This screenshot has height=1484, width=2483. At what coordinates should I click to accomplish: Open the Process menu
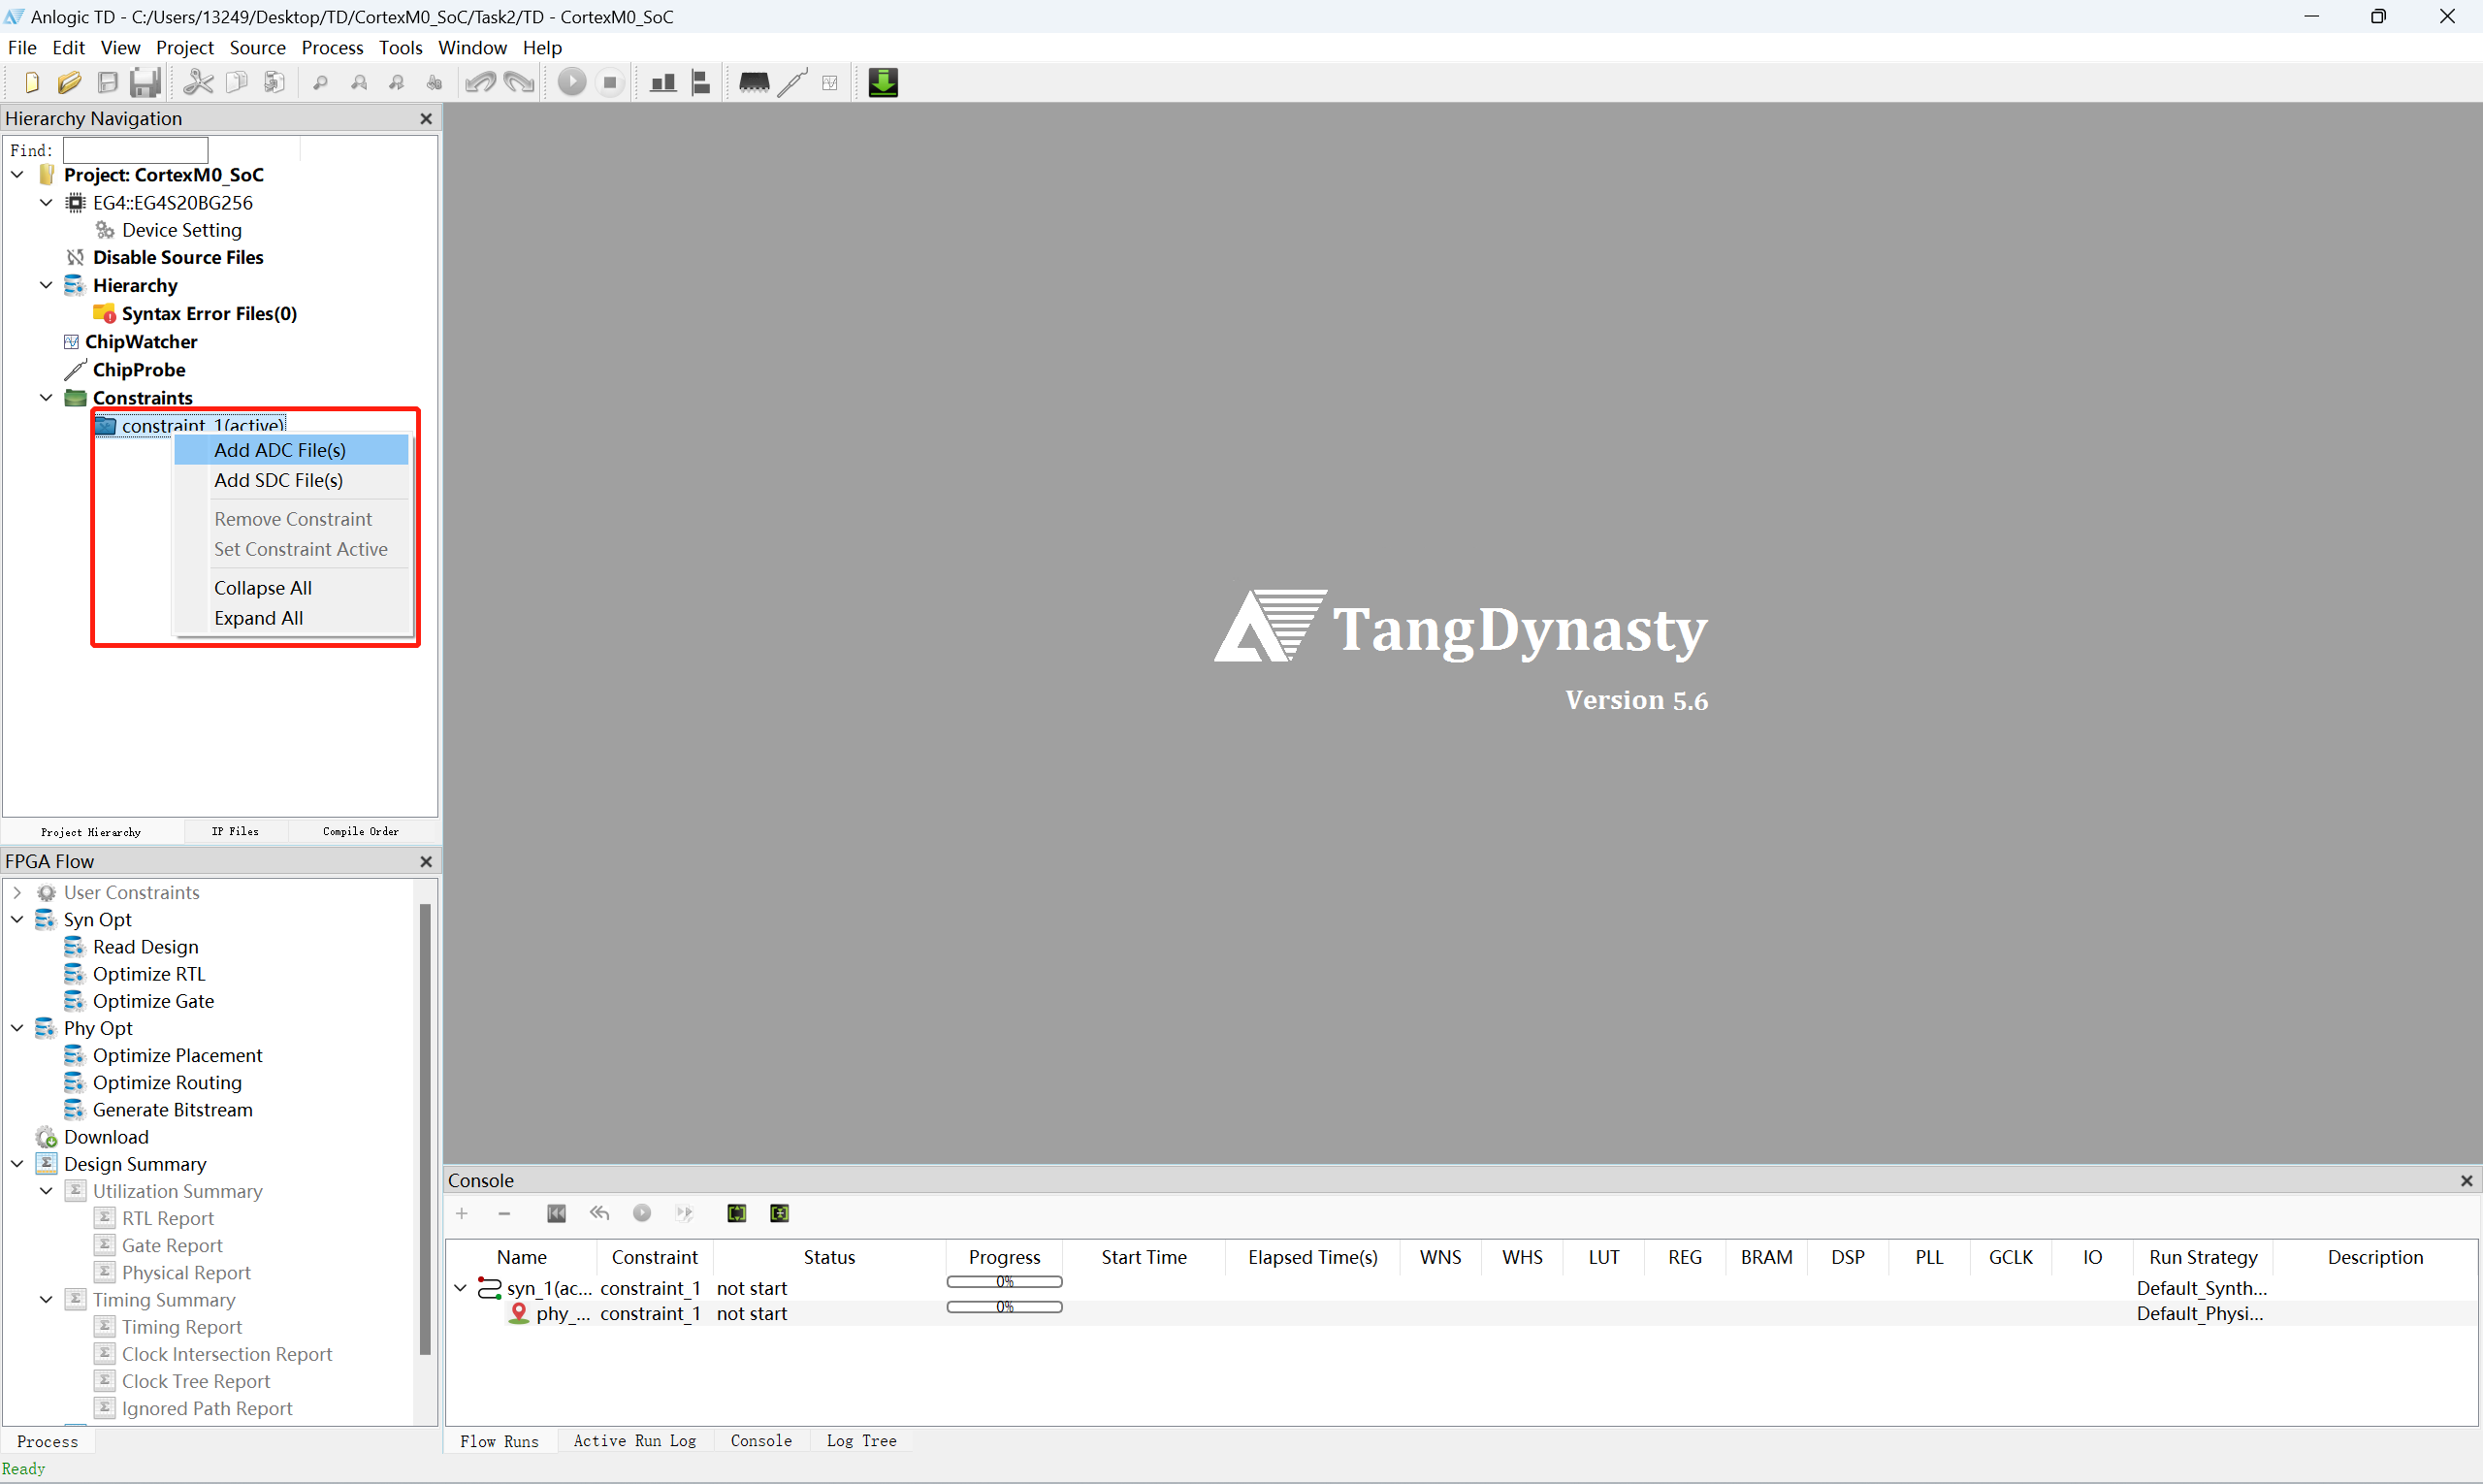(x=332, y=47)
